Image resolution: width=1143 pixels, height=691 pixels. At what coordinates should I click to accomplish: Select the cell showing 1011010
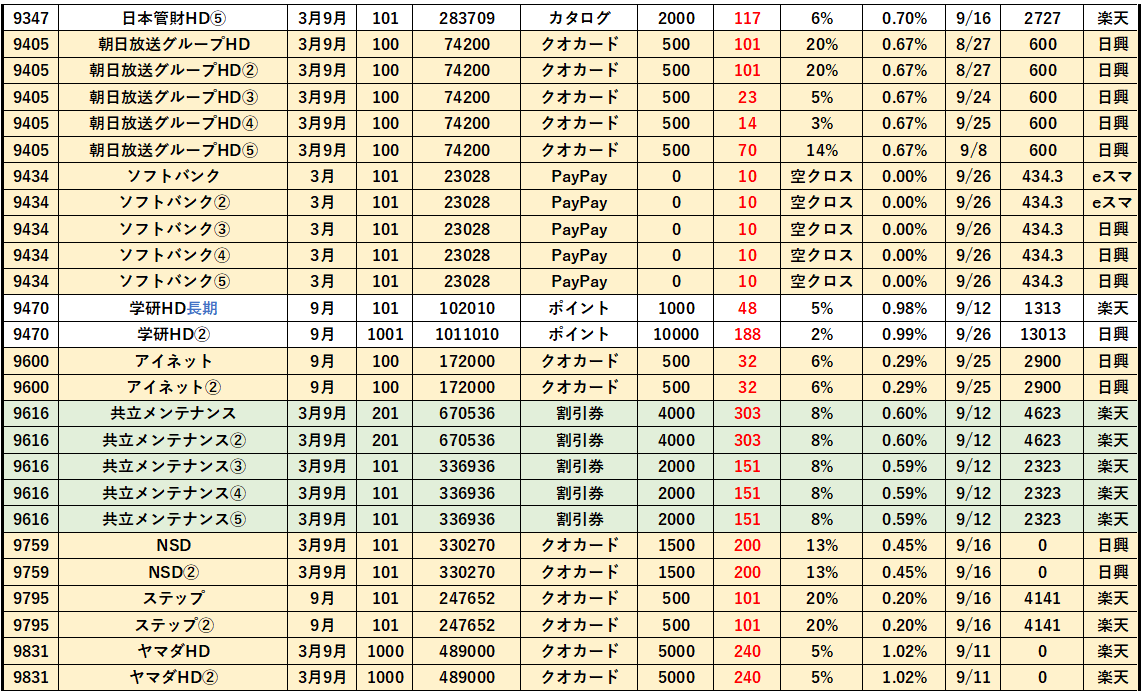pos(464,334)
